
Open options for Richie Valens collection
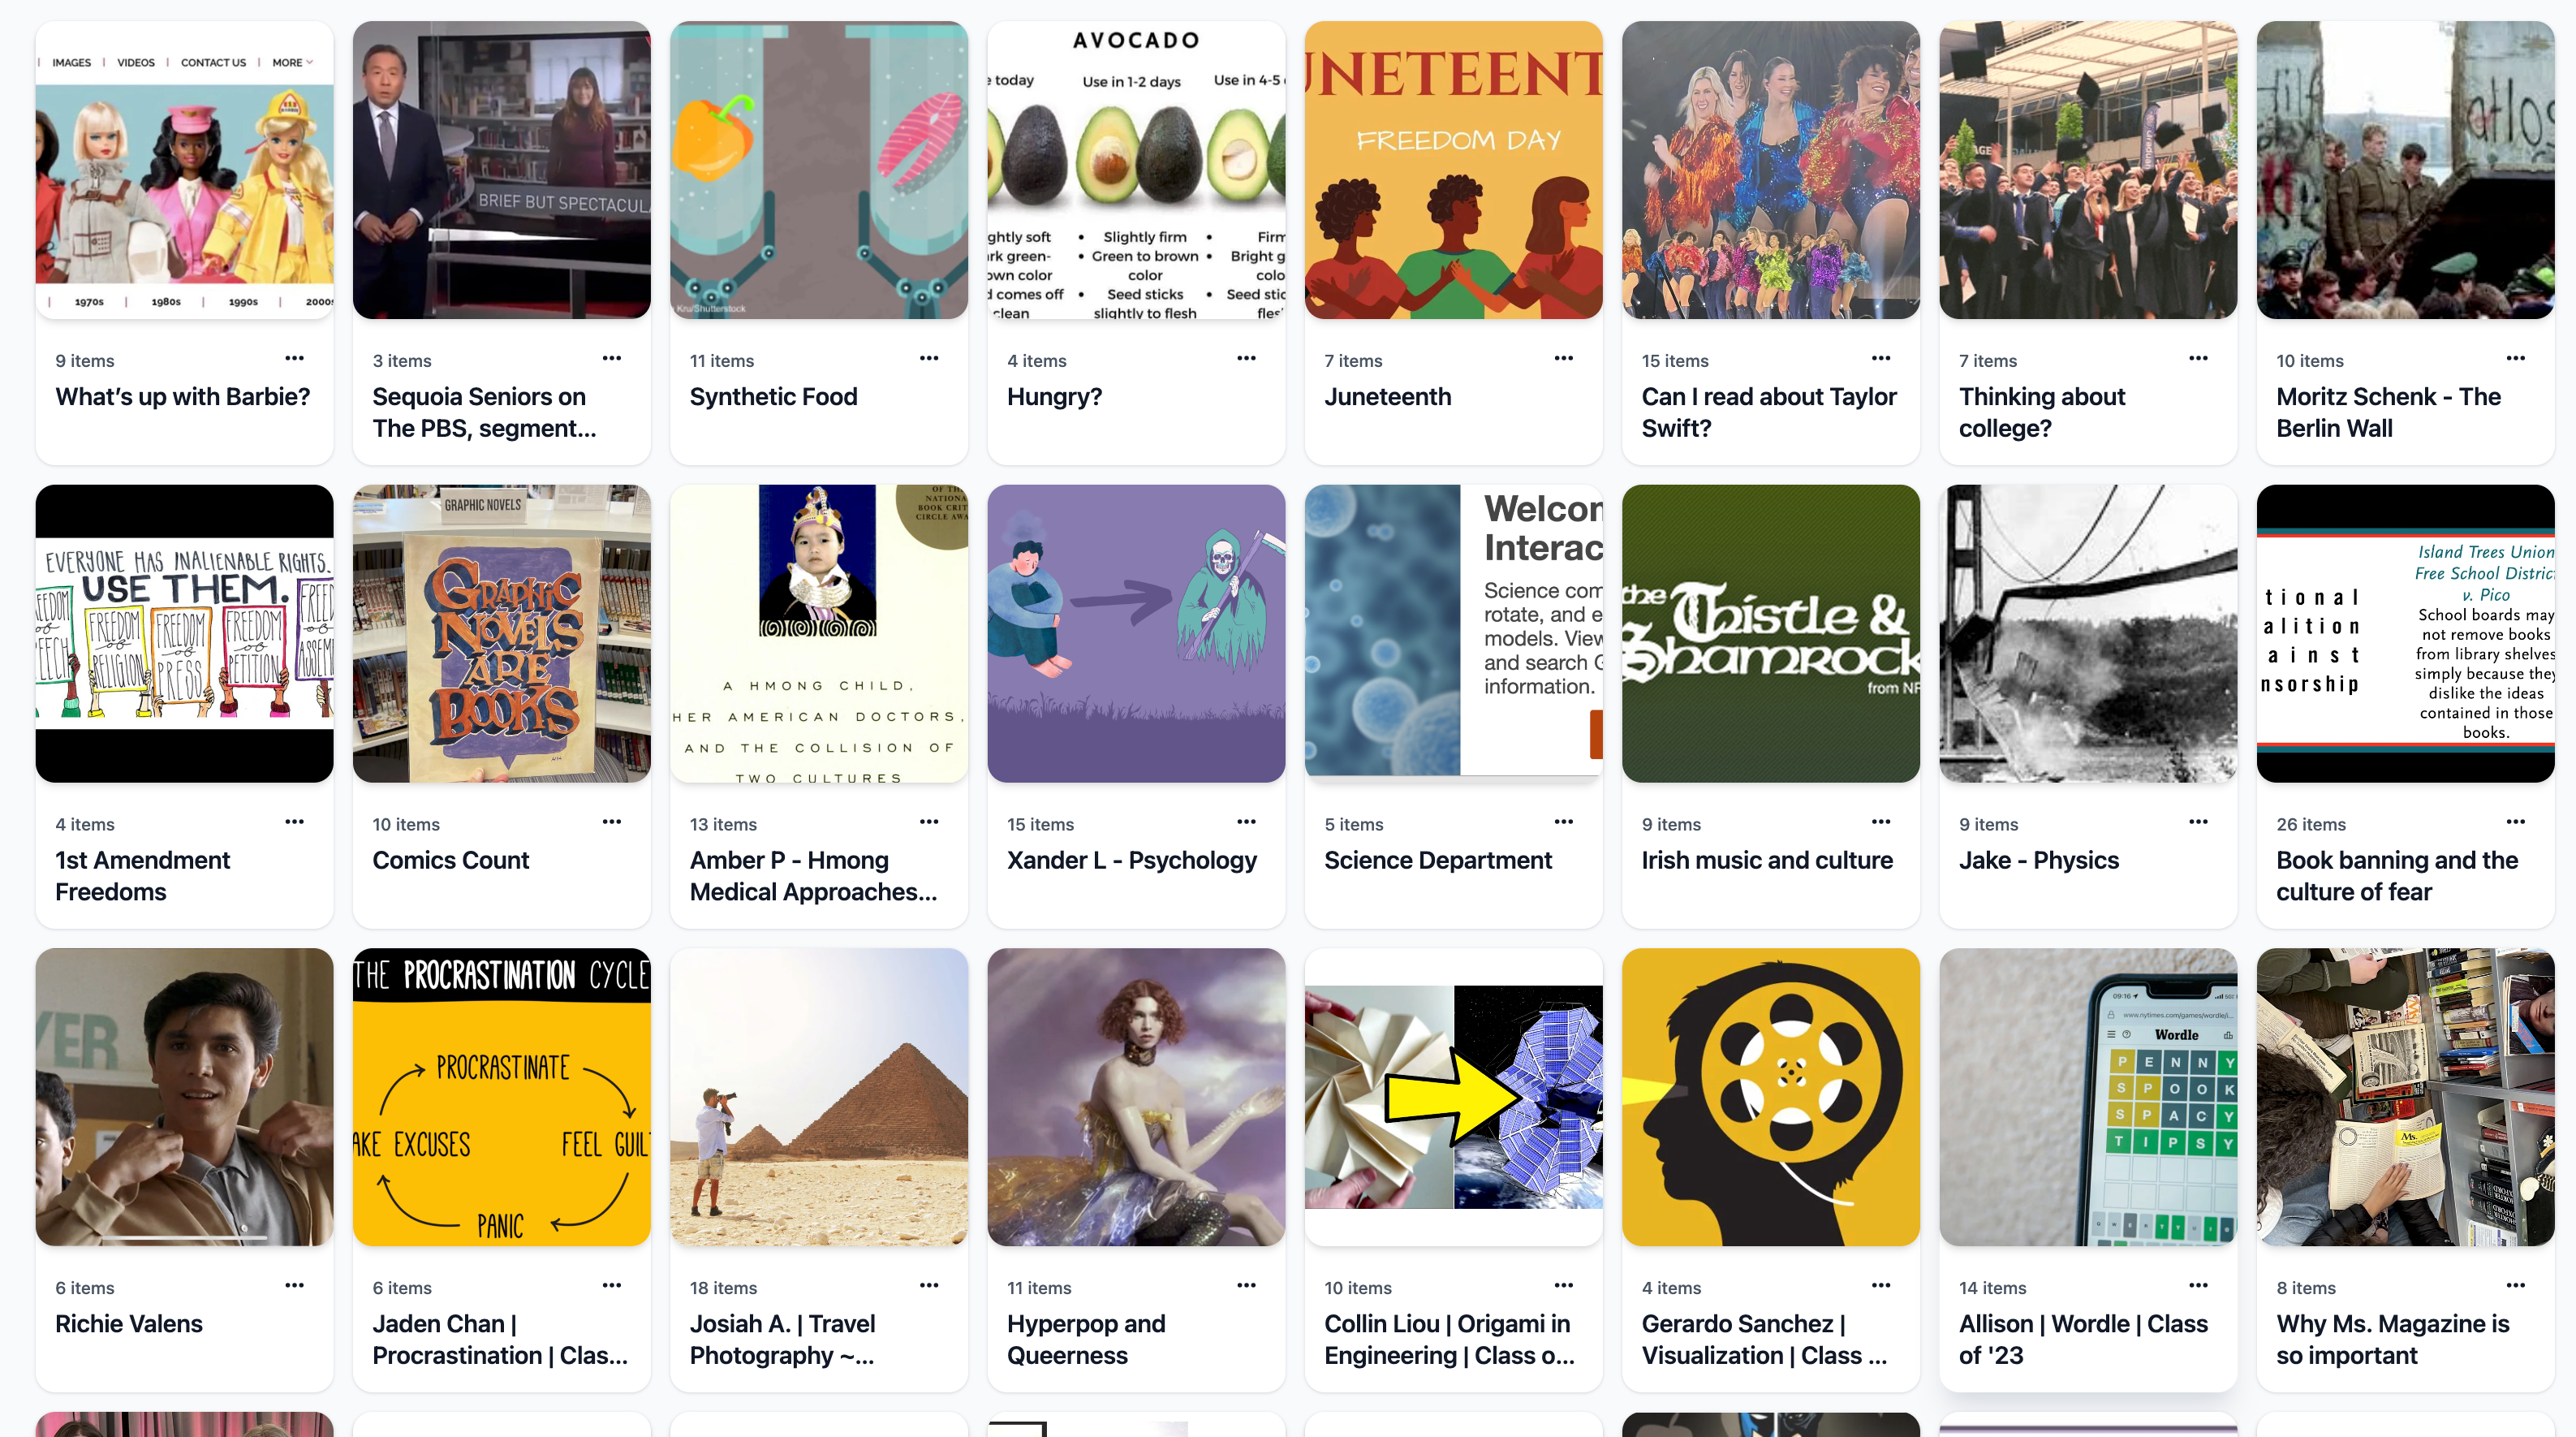click(294, 1286)
